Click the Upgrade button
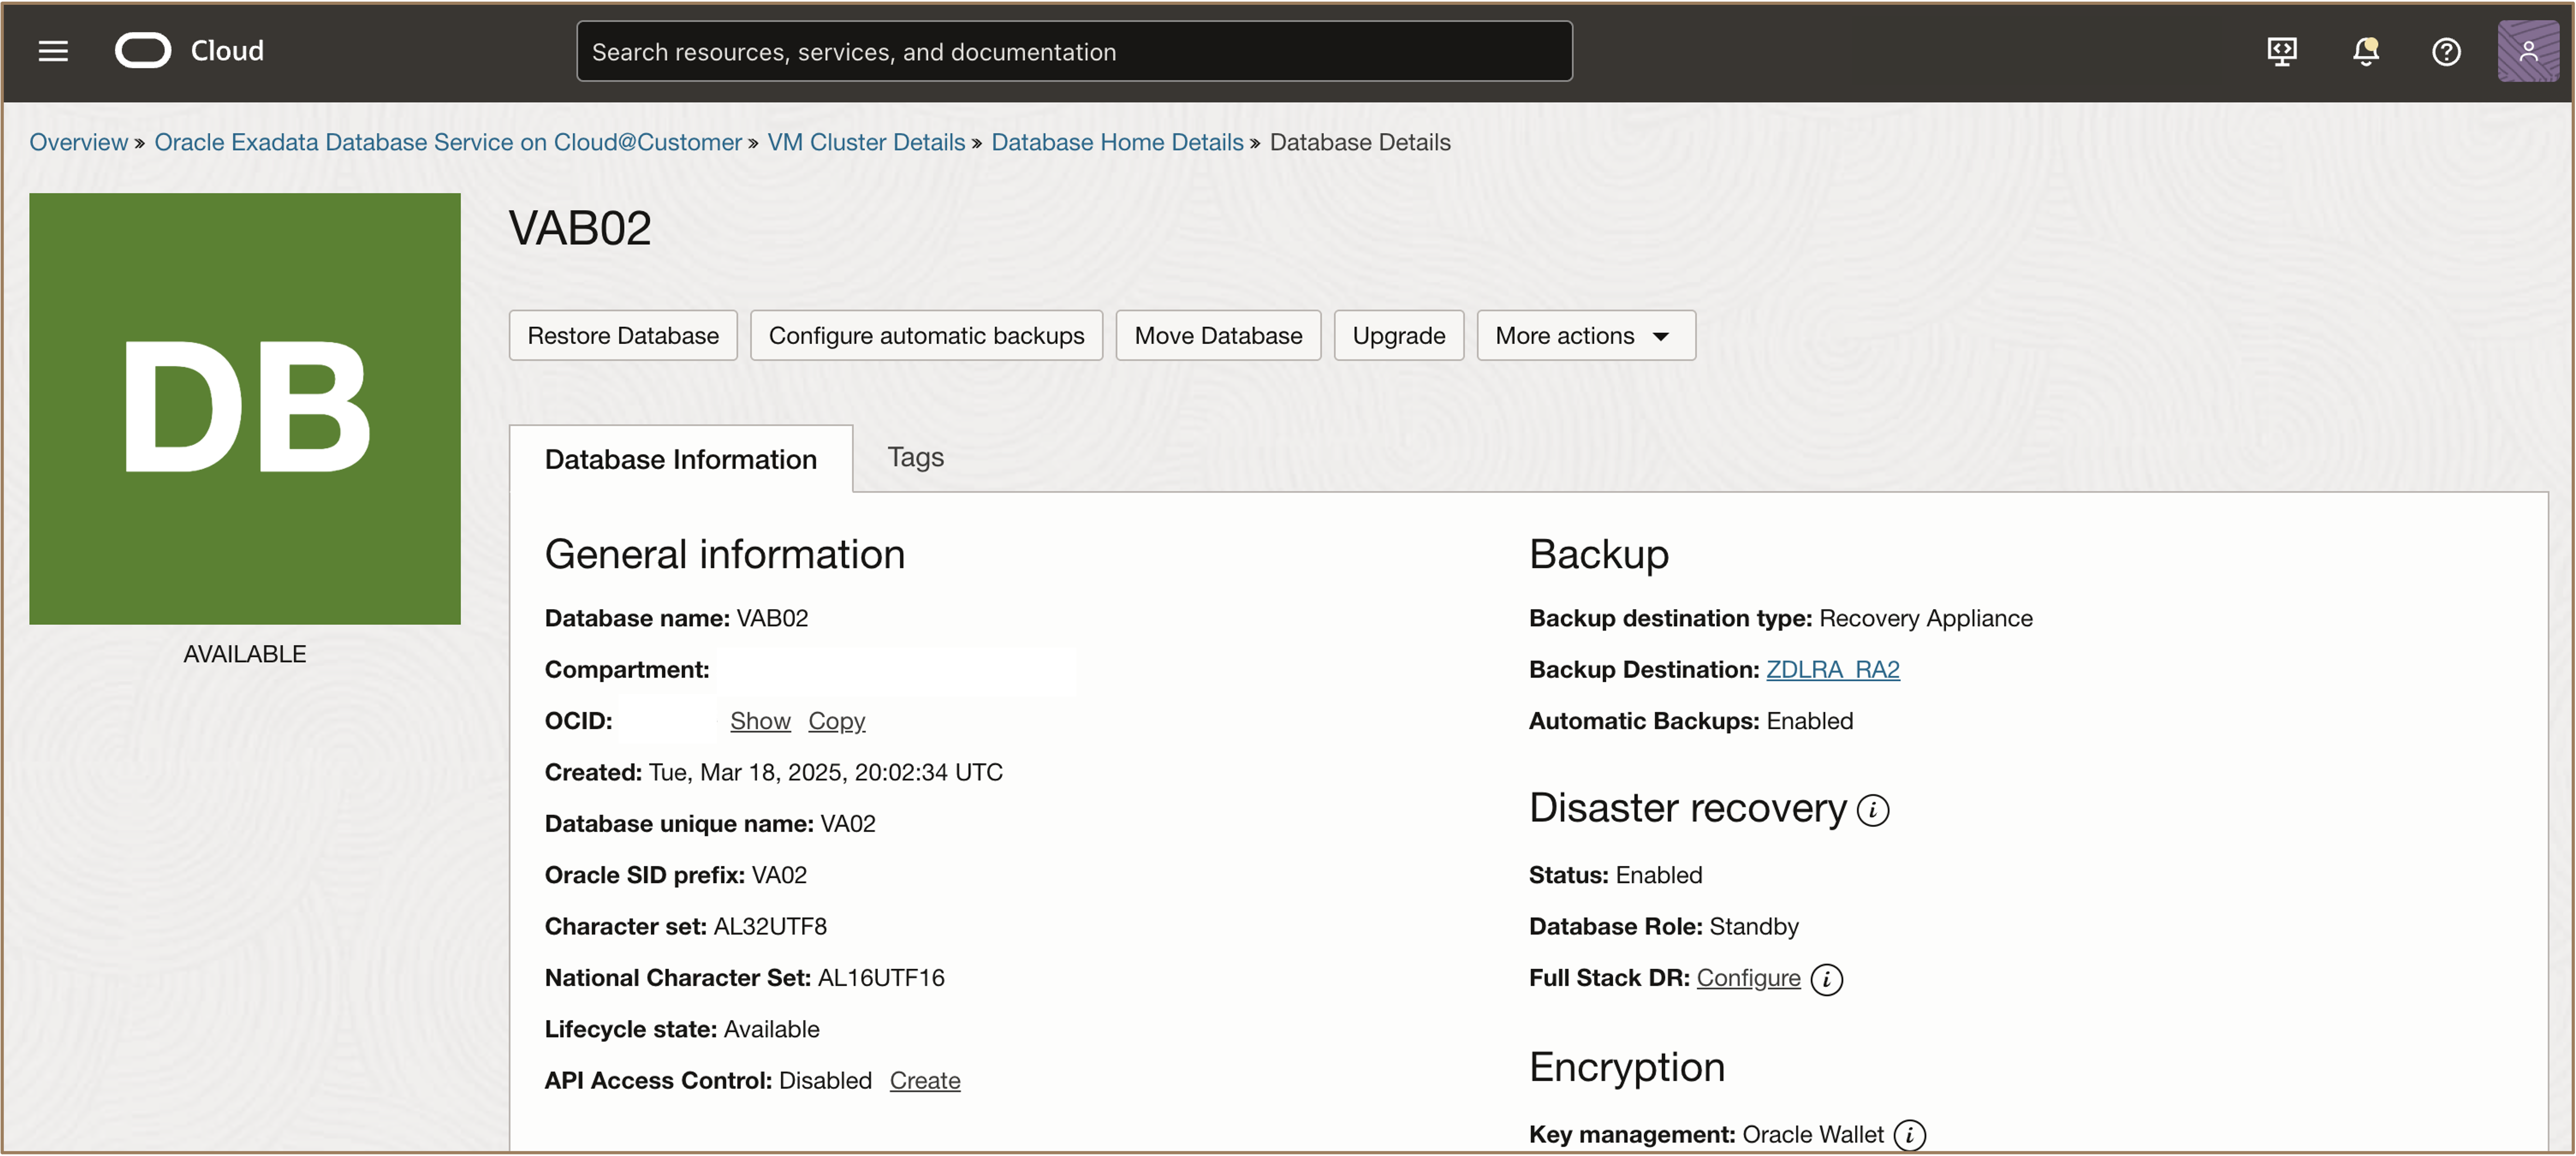Screen dimensions: 2576x1156 (x=1398, y=335)
